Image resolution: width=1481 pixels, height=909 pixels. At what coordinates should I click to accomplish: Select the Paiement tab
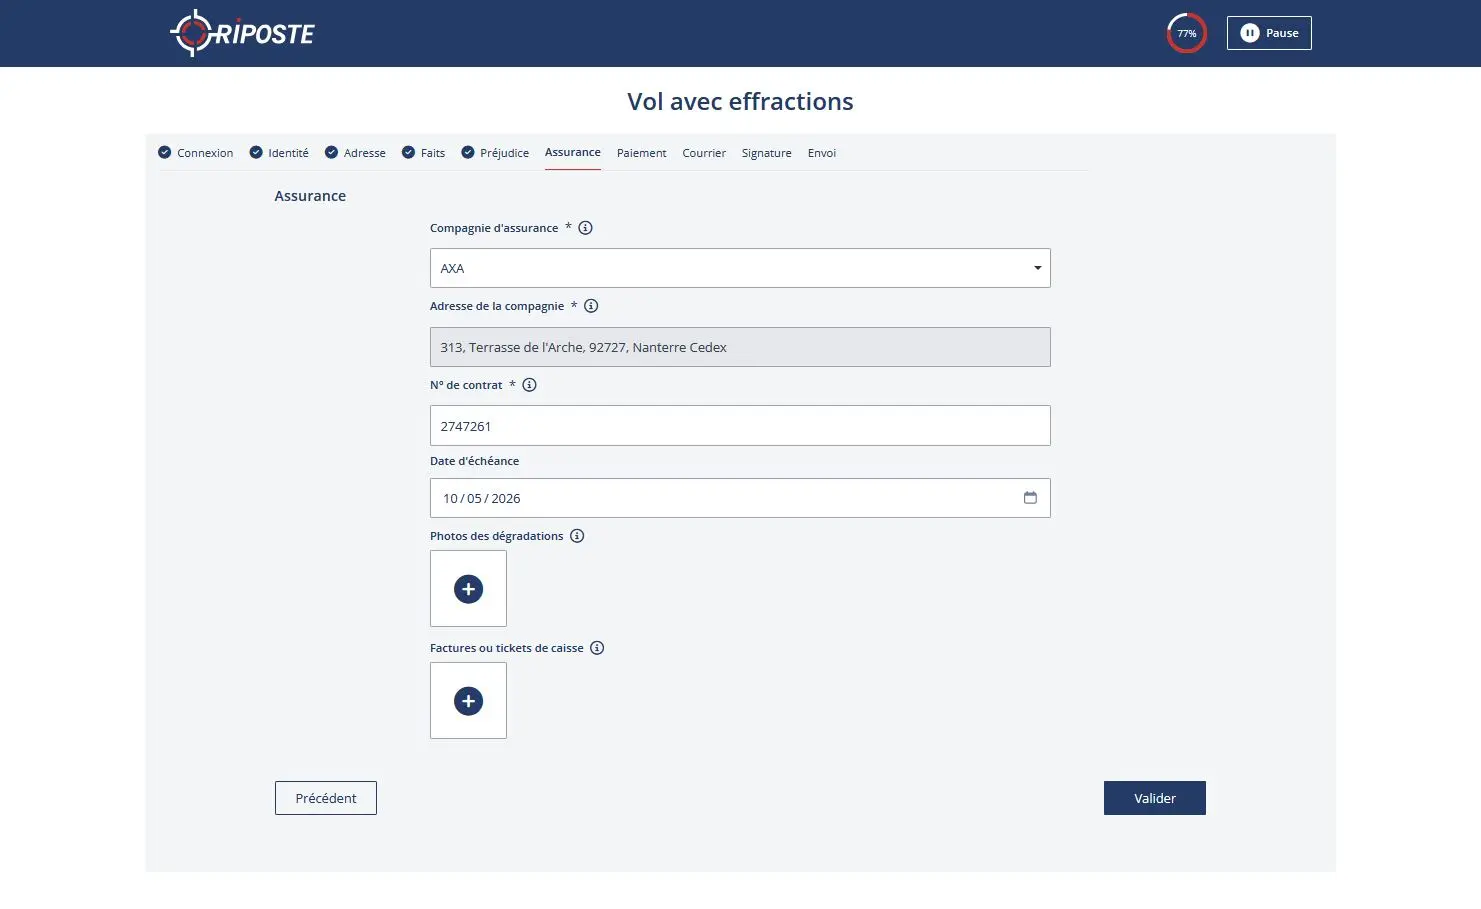tap(641, 153)
